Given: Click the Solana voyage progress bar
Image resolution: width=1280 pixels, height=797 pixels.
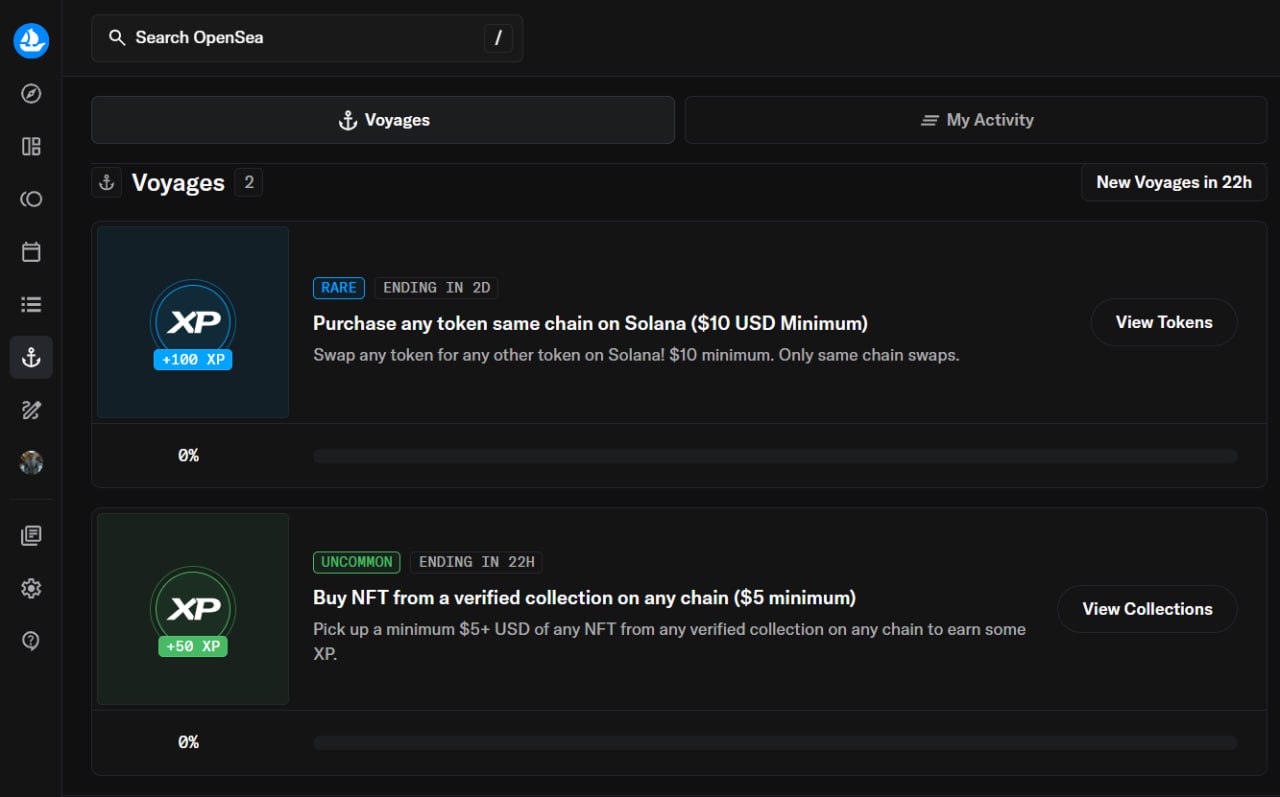Looking at the screenshot, I should [775, 456].
